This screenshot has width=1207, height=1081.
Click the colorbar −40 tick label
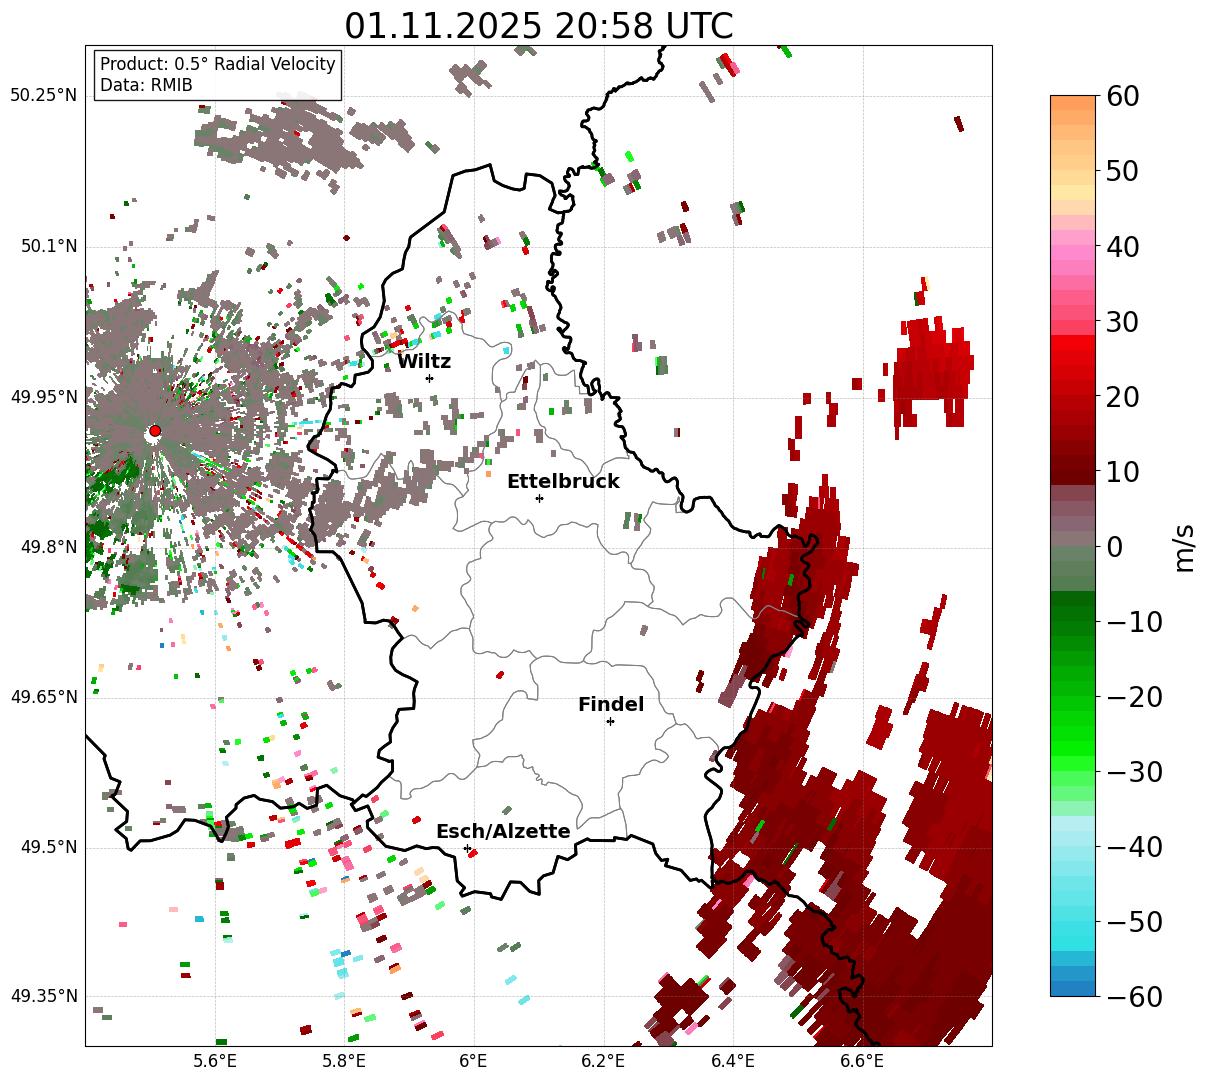[1134, 846]
